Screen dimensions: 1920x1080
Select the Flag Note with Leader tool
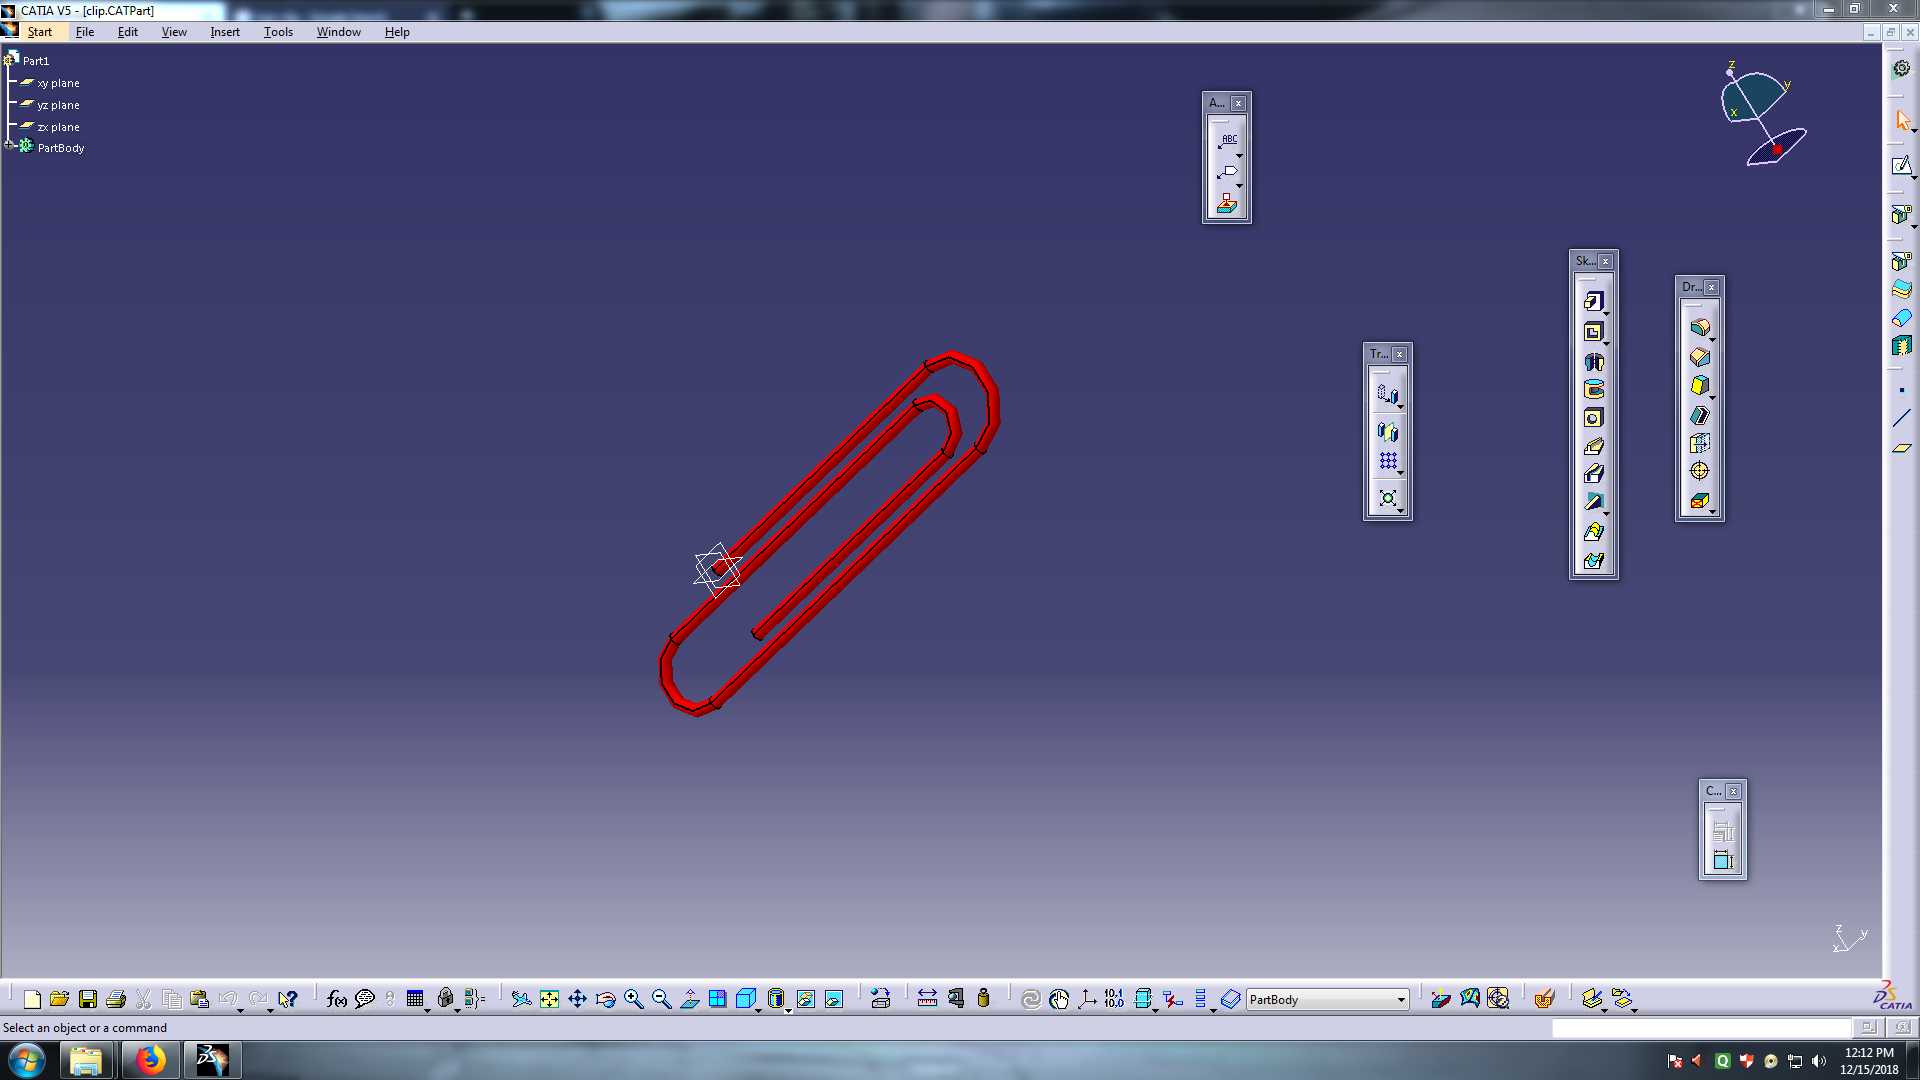(x=1227, y=173)
